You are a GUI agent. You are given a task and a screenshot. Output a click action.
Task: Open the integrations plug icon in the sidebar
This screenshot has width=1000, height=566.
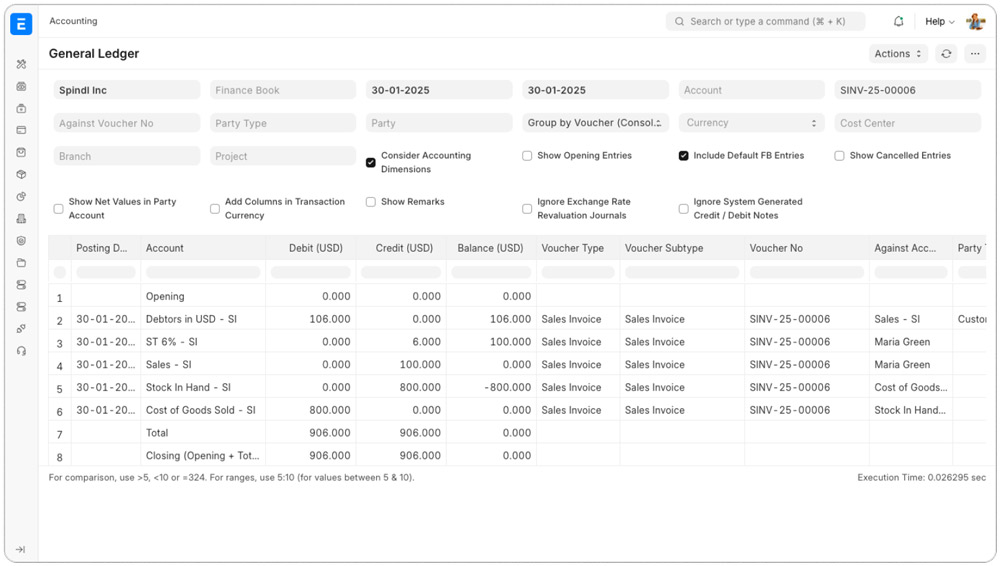[x=21, y=329]
